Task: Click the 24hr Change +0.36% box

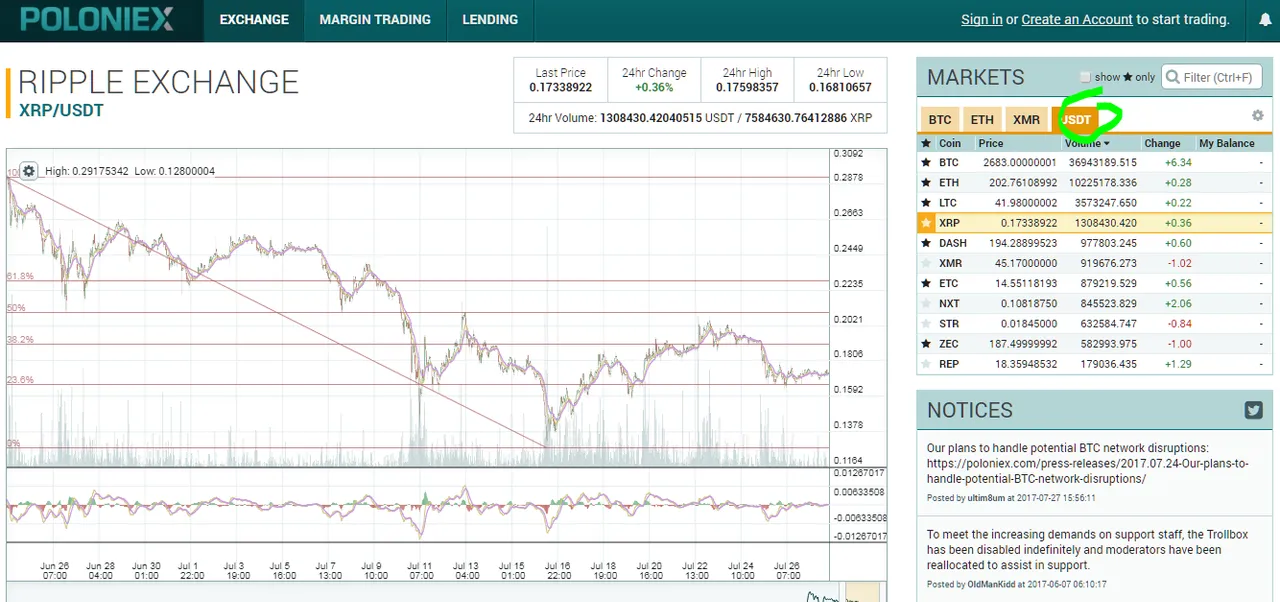Action: pyautogui.click(x=654, y=81)
